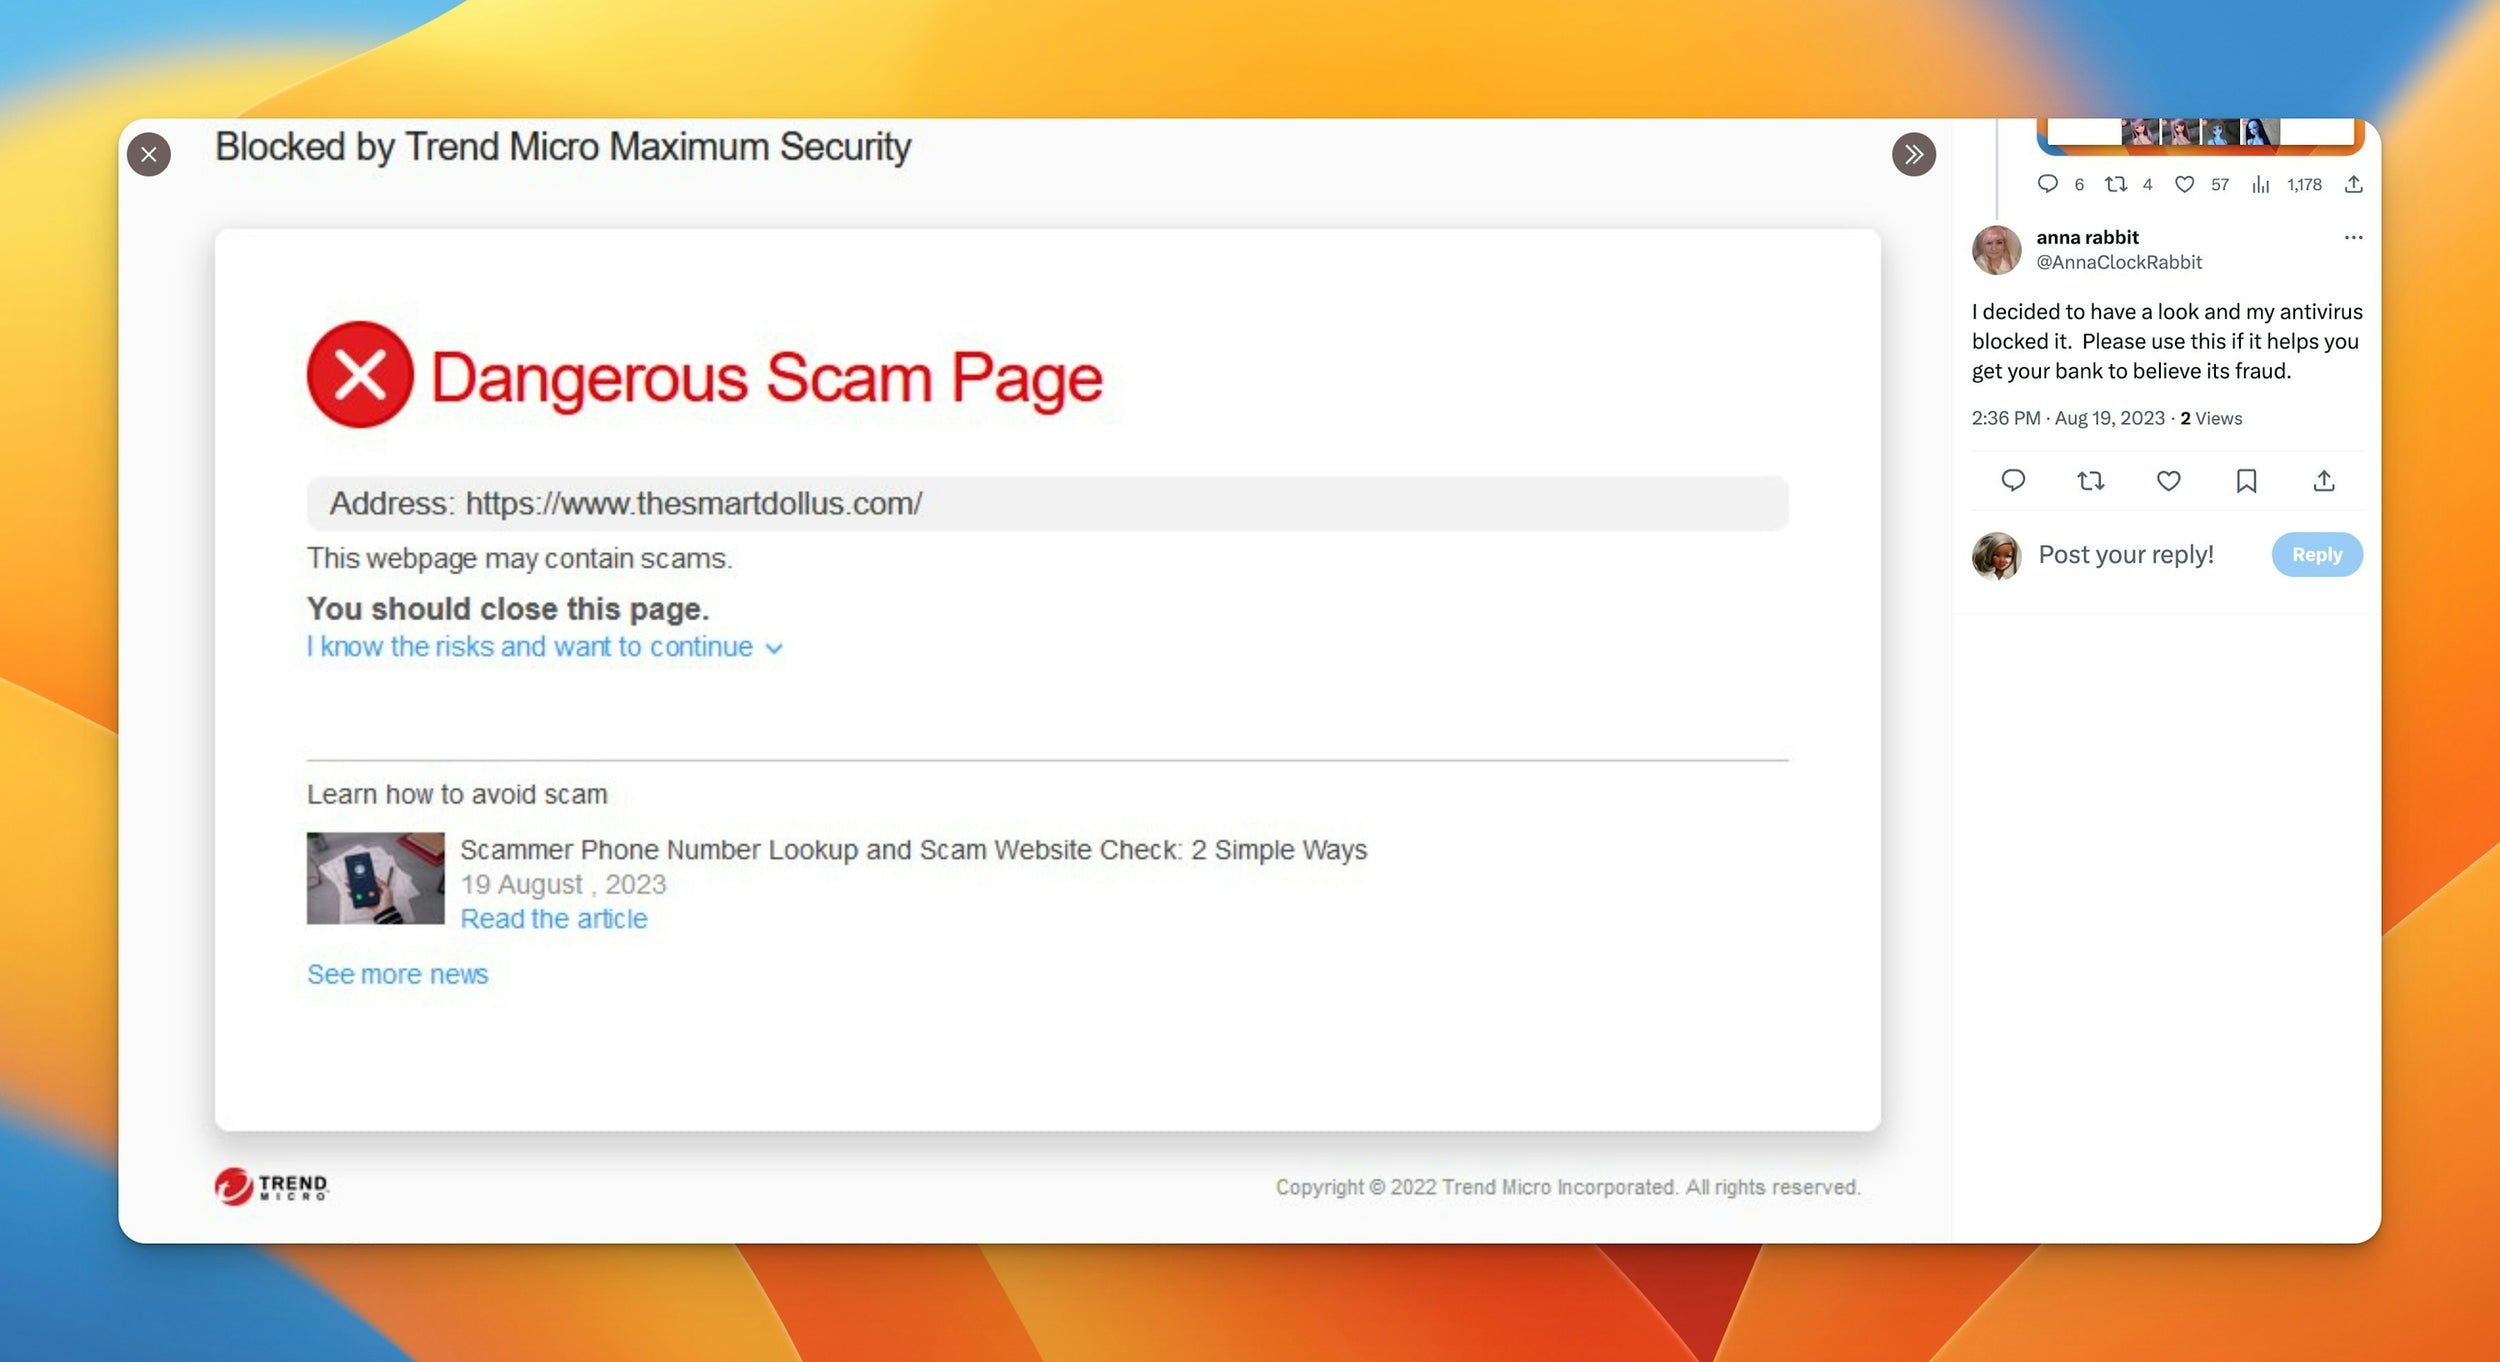2500x1362 pixels.
Task: Close the image viewer with X
Action: click(x=149, y=155)
